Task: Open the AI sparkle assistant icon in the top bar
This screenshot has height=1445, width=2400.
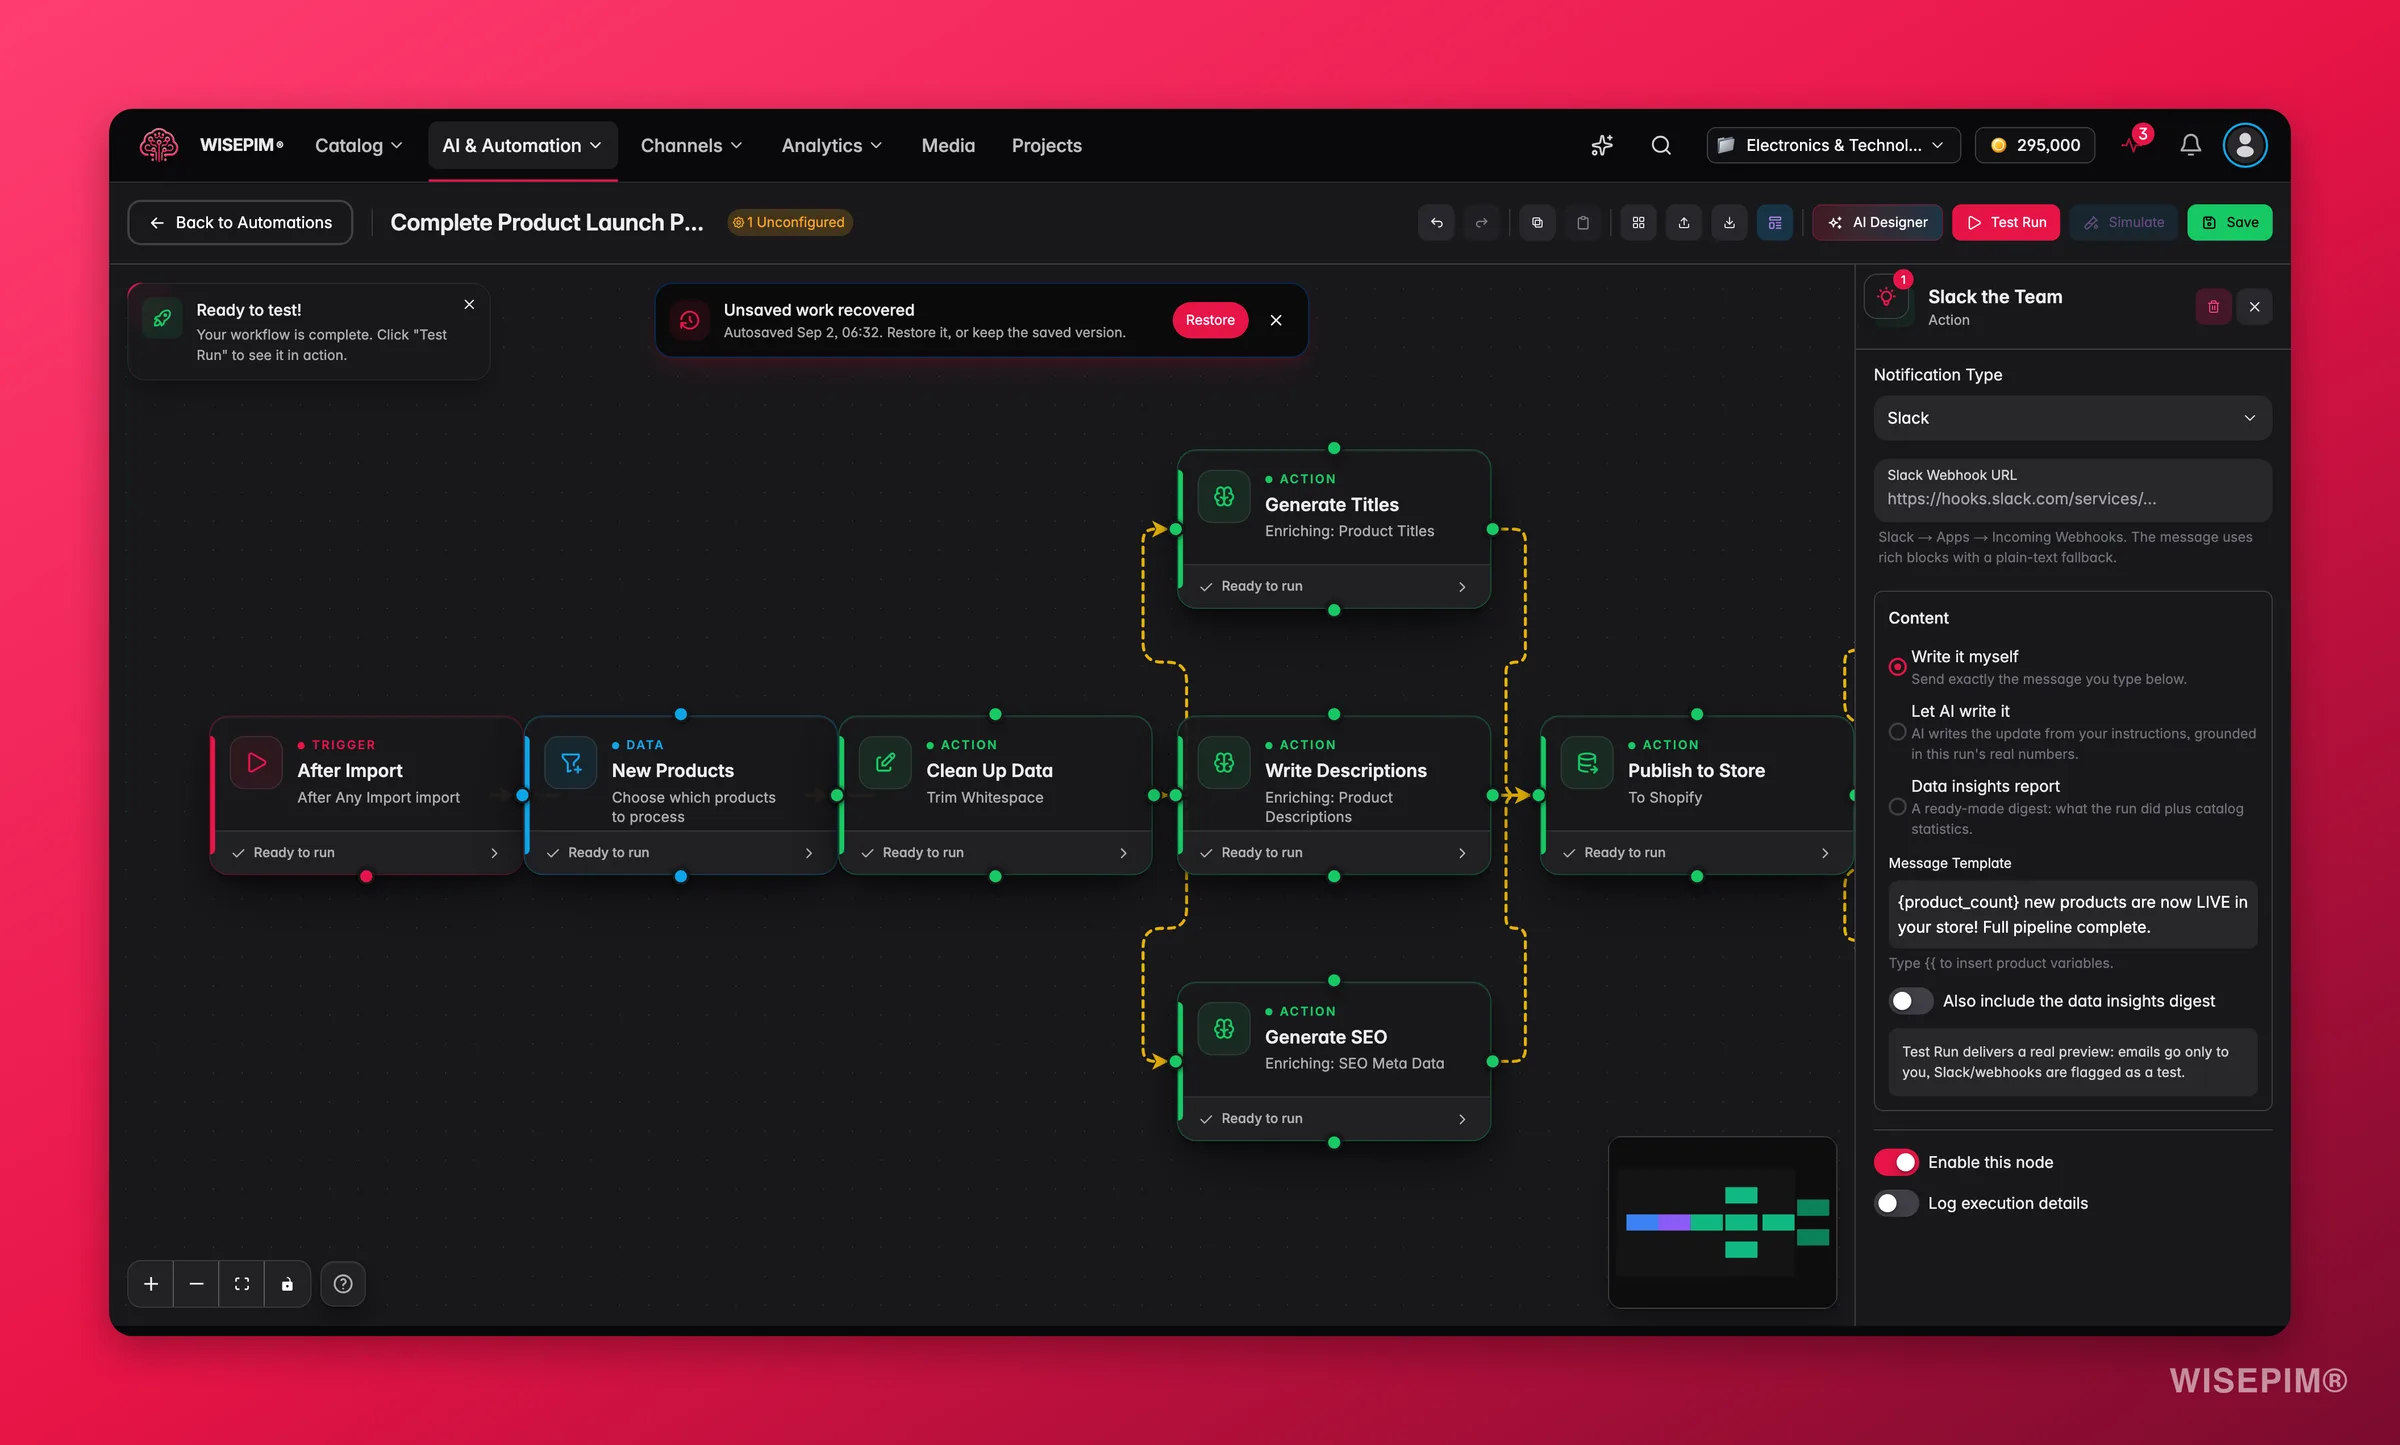Action: 1602,145
